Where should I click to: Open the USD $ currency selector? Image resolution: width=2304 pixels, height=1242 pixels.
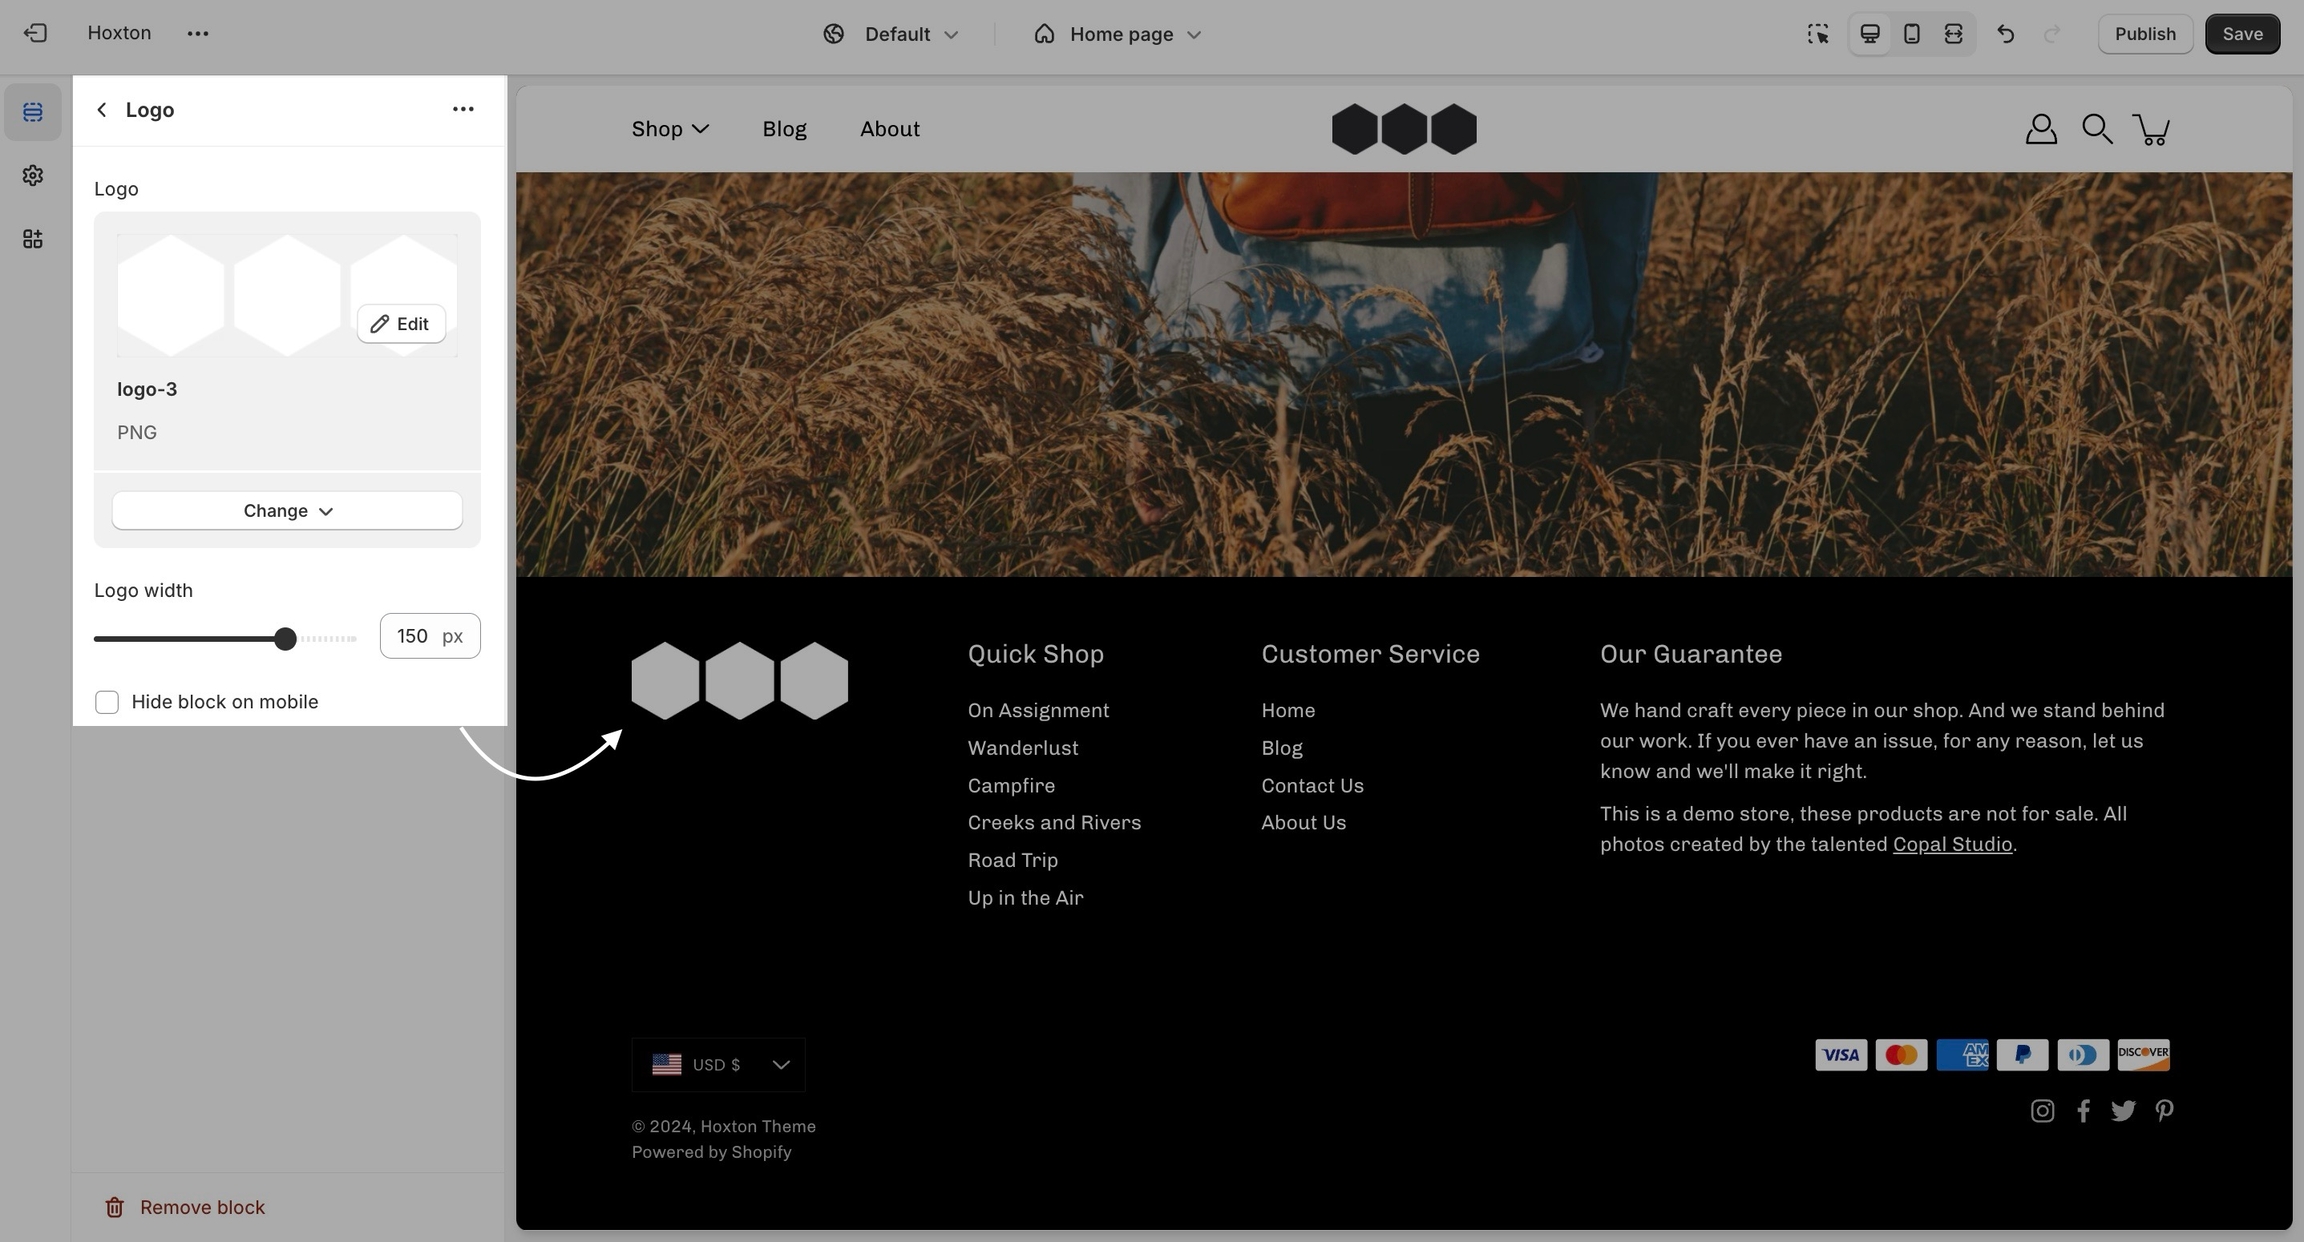(x=718, y=1065)
